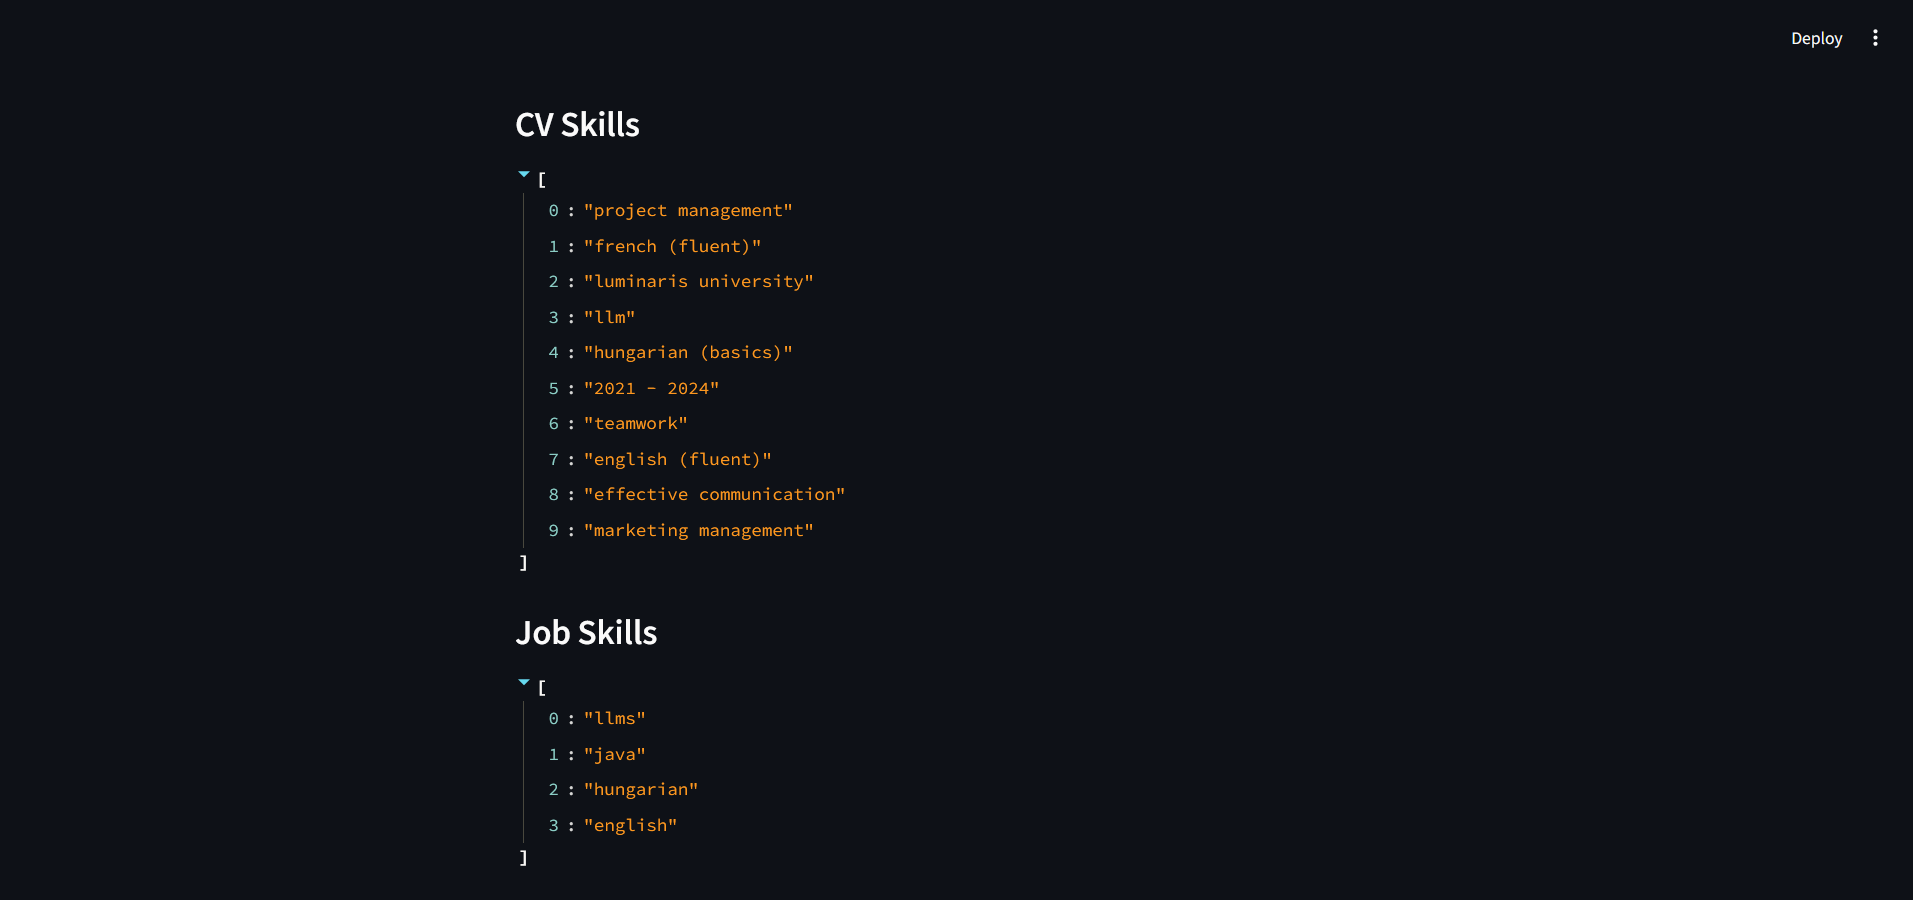
Task: Collapse the Job Skills JSON array
Action: pos(524,682)
